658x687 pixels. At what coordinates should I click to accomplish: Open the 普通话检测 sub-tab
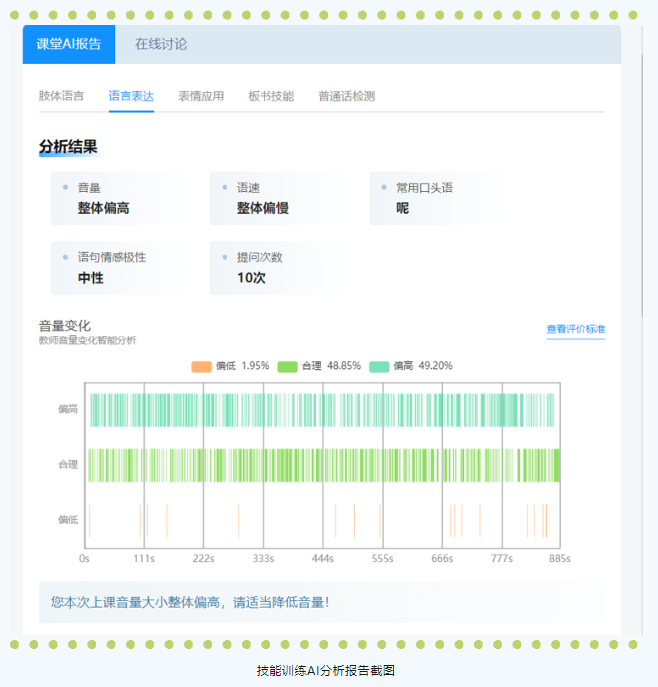point(346,96)
